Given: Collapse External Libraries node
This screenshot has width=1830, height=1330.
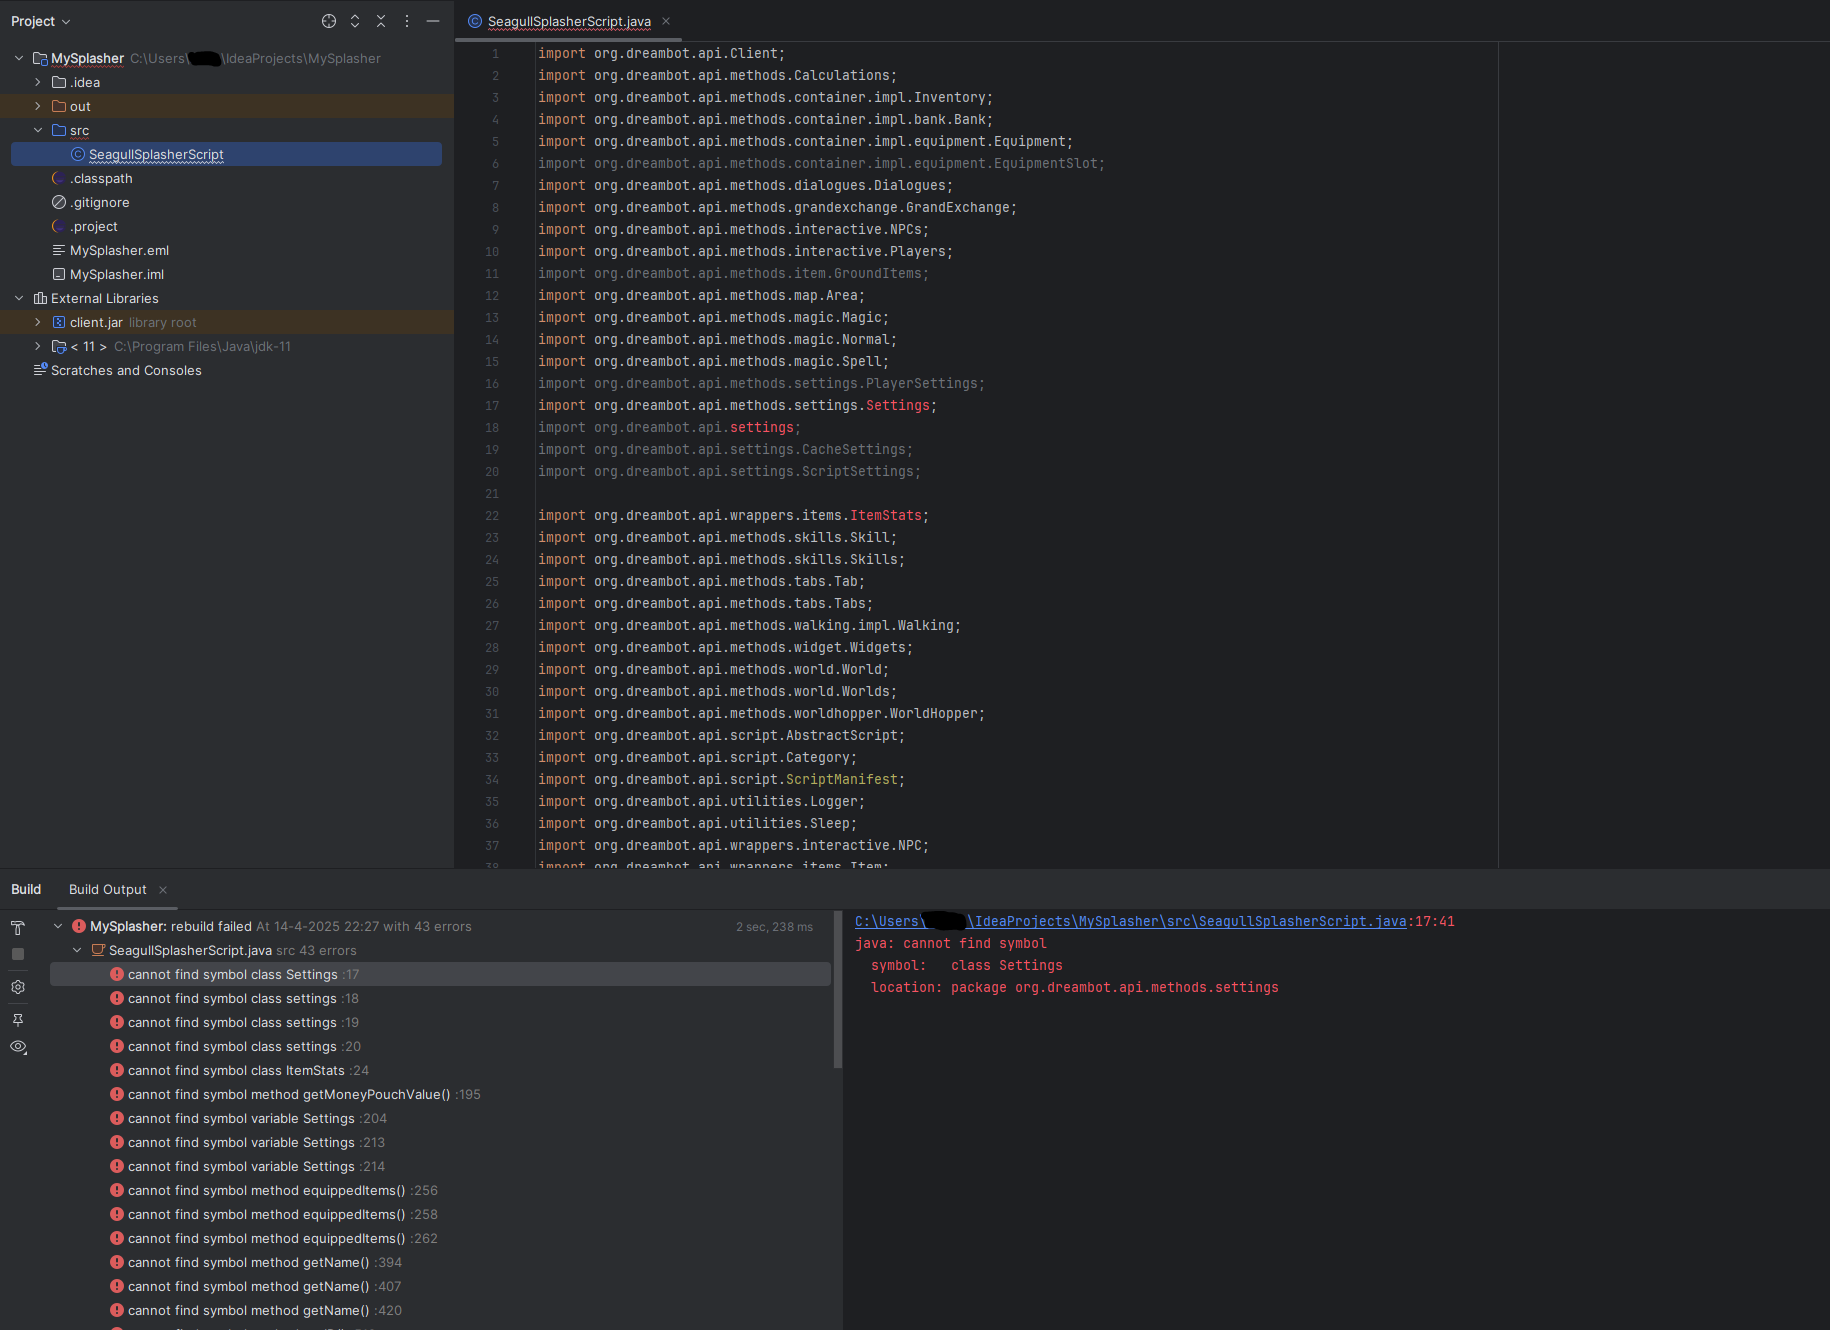Looking at the screenshot, I should [19, 298].
